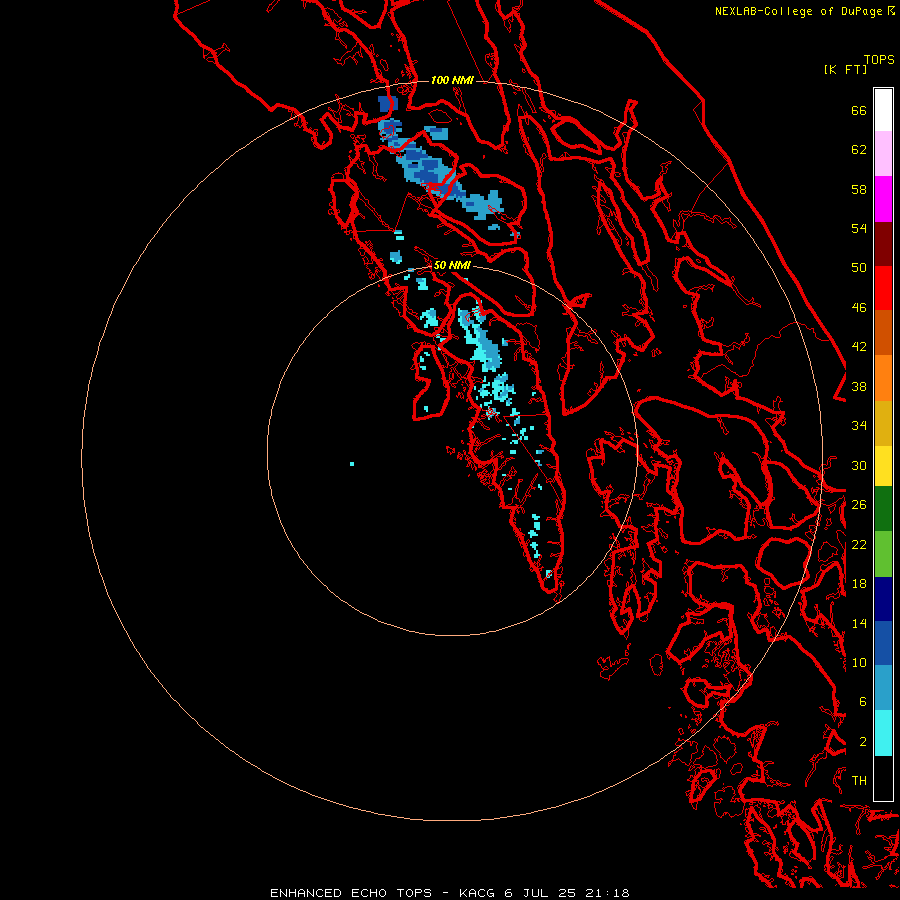Pick the cyan swatch between 2 and 6

tap(883, 733)
